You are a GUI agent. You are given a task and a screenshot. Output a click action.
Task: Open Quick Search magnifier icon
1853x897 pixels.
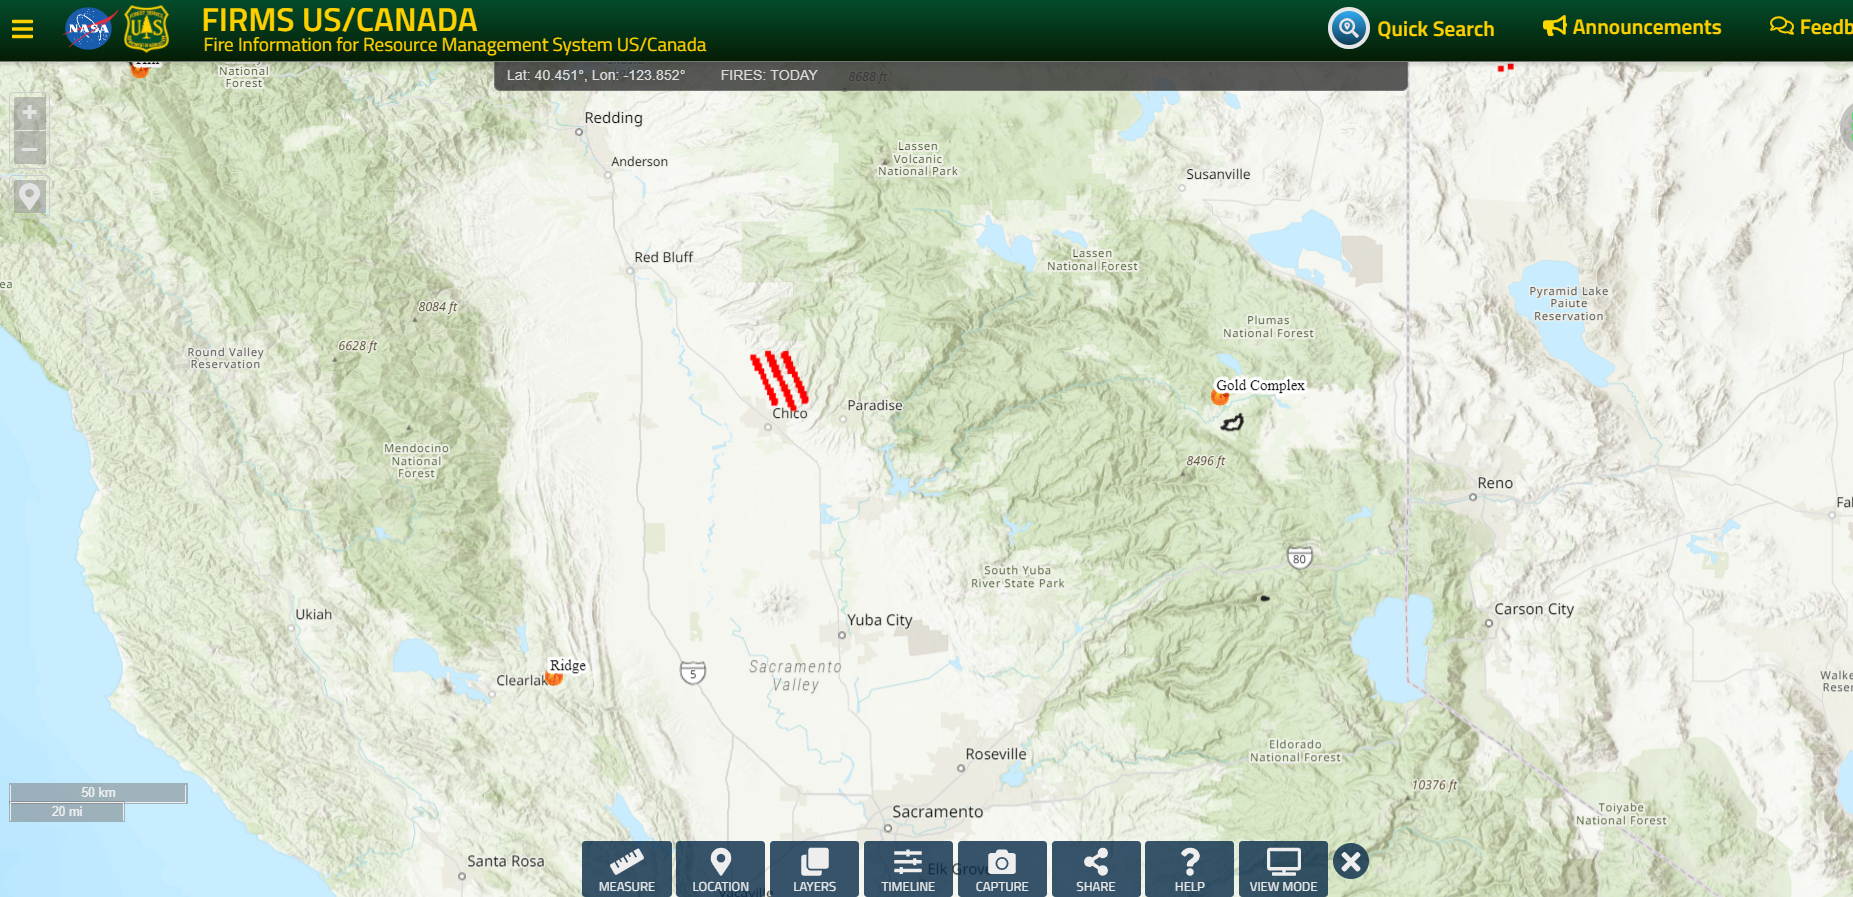pyautogui.click(x=1348, y=28)
